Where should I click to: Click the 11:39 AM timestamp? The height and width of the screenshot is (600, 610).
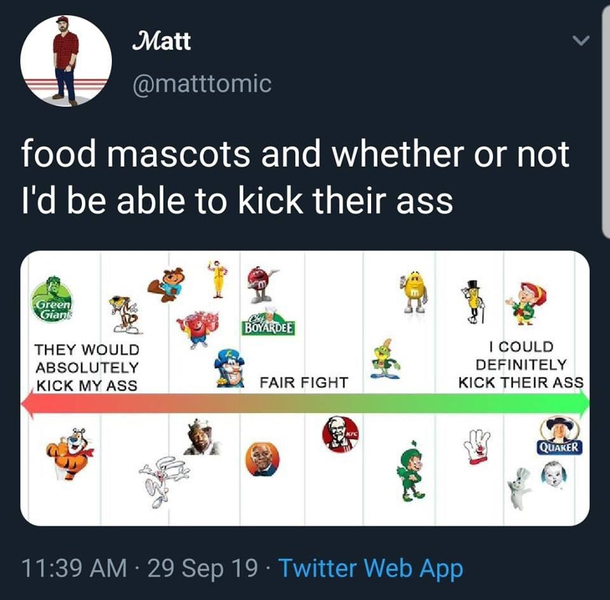74,568
